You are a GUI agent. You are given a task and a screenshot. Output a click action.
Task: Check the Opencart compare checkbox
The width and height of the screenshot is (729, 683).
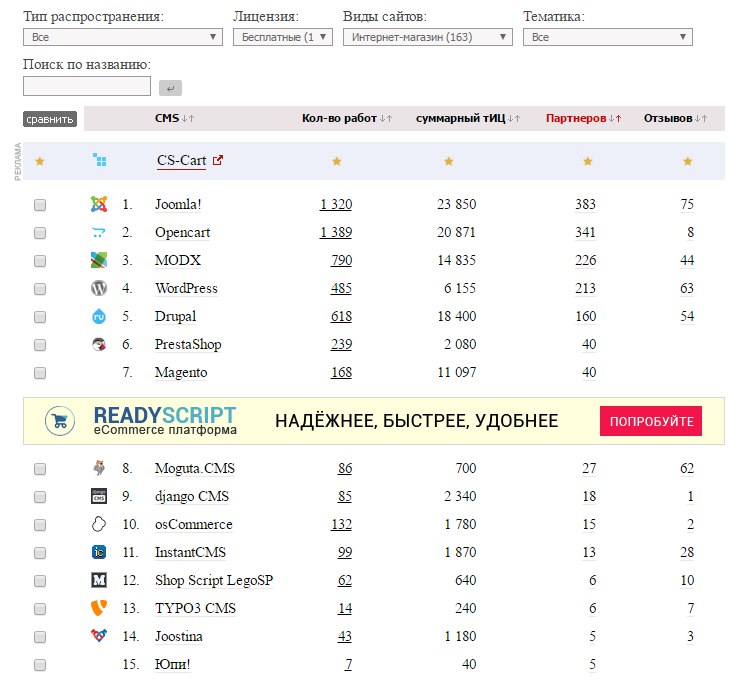(x=40, y=233)
